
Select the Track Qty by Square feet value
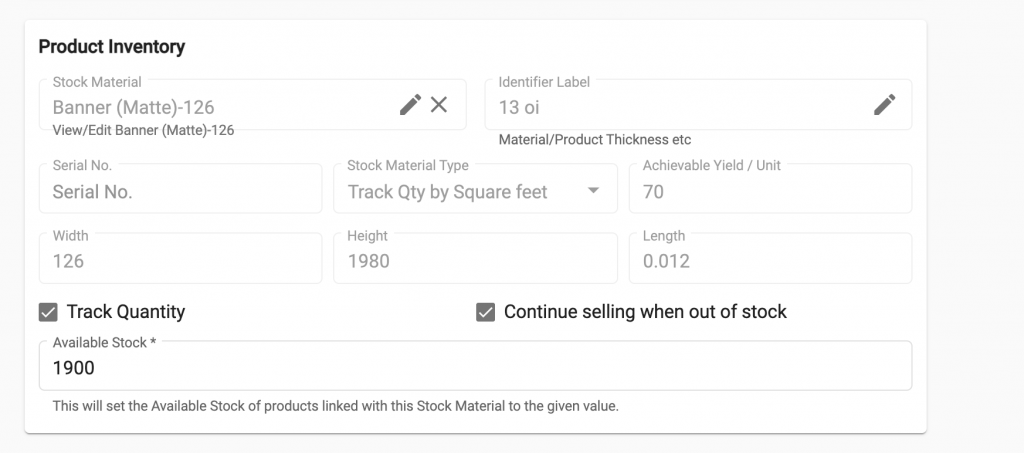(447, 192)
